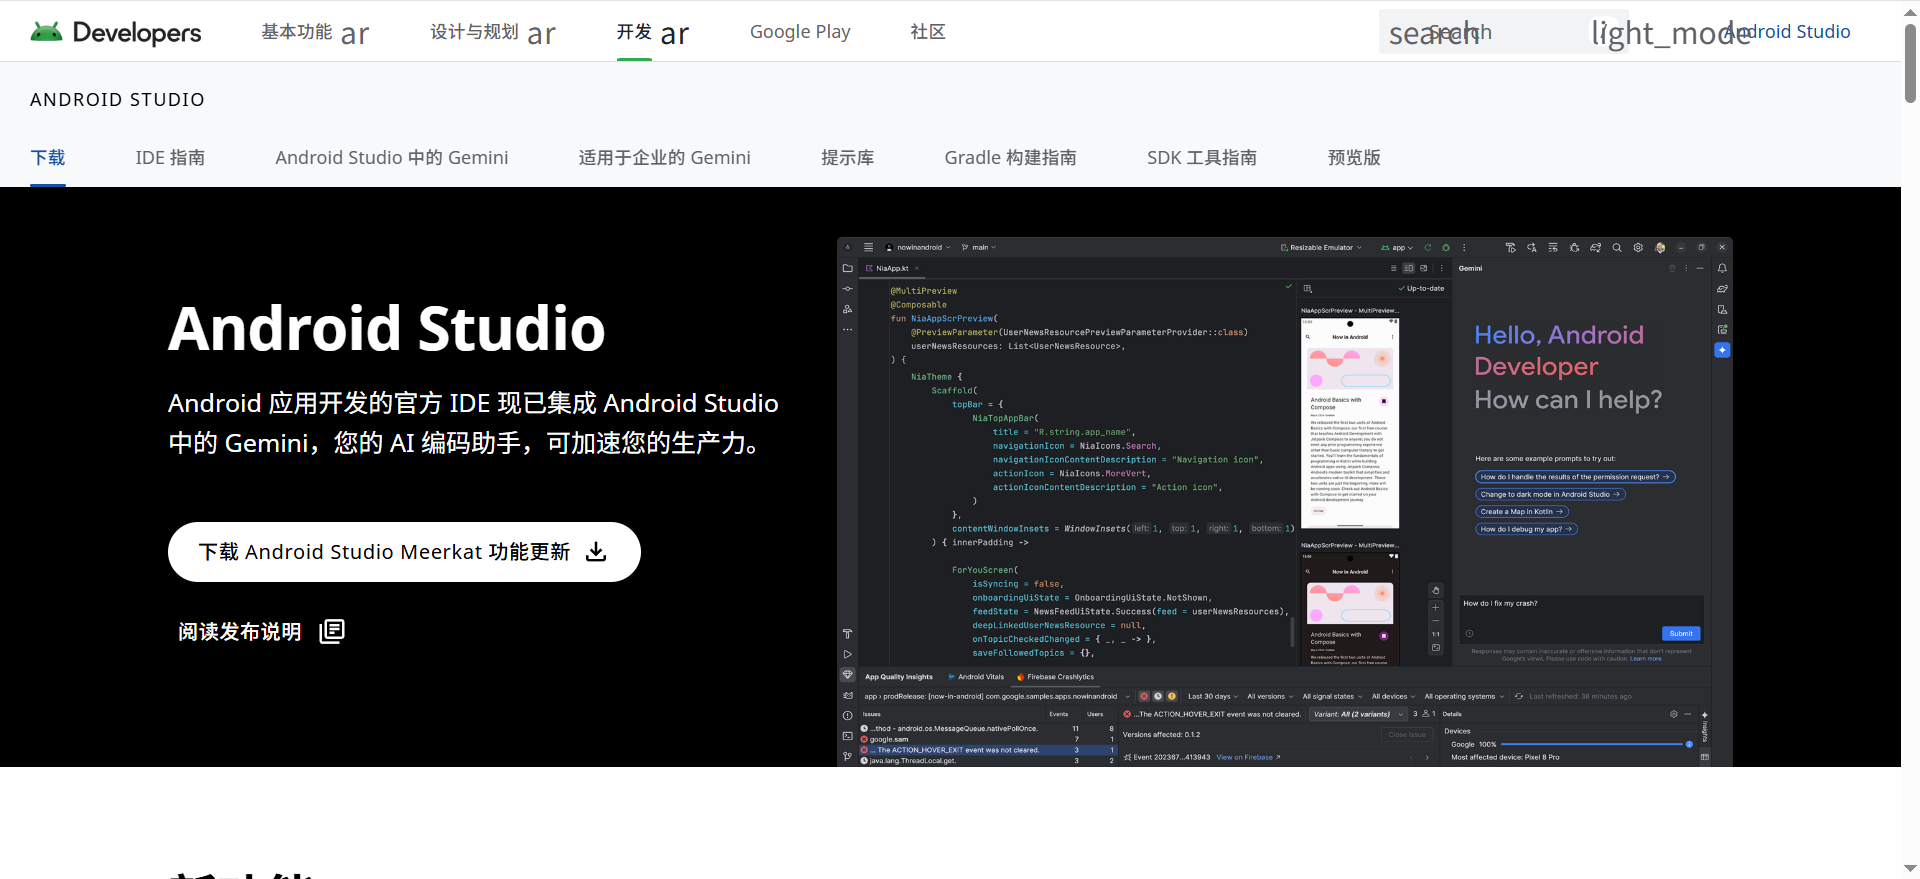
Task: Select the 下载 tab
Action: 48,158
